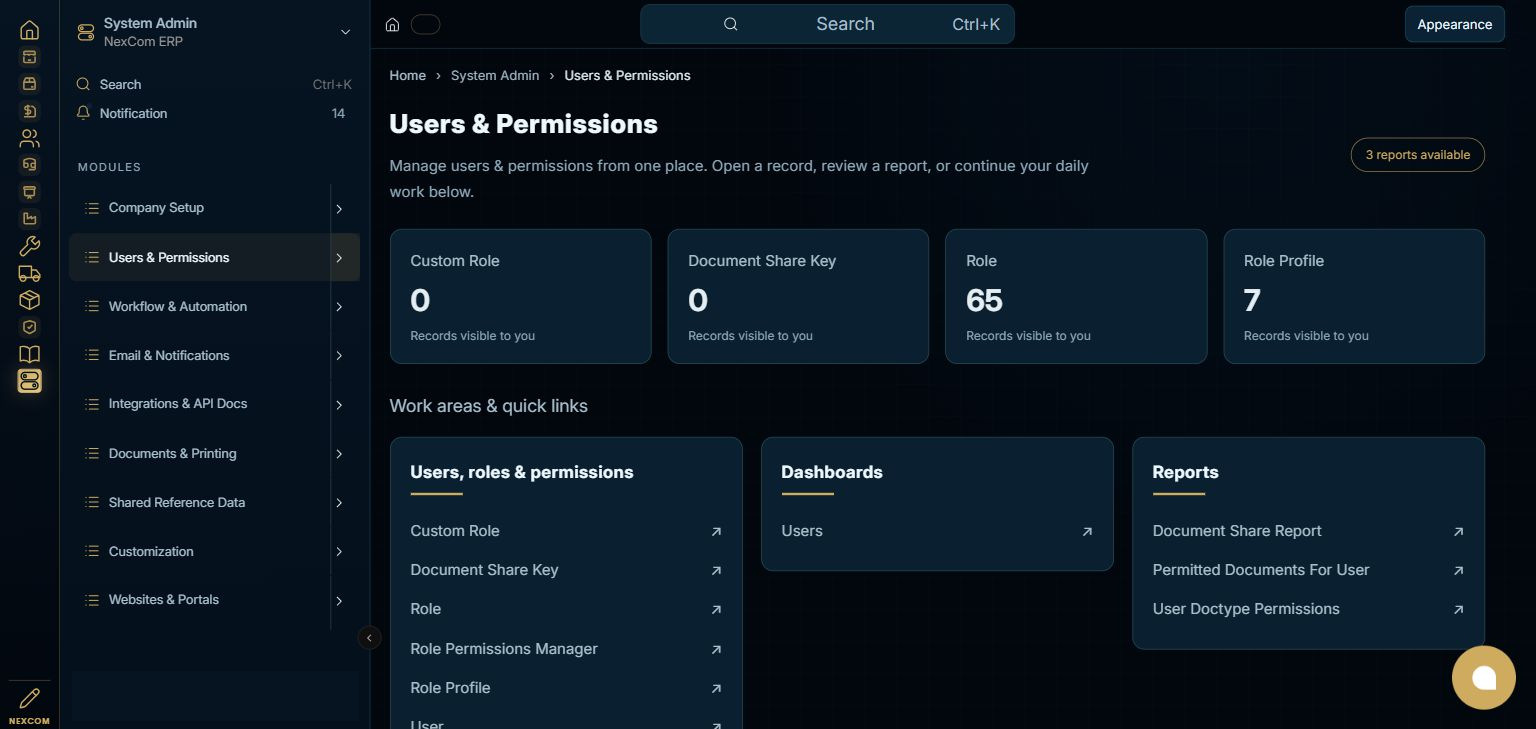Open the people (HR) icon in left rail
Image resolution: width=1536 pixels, height=729 pixels.
[x=30, y=138]
